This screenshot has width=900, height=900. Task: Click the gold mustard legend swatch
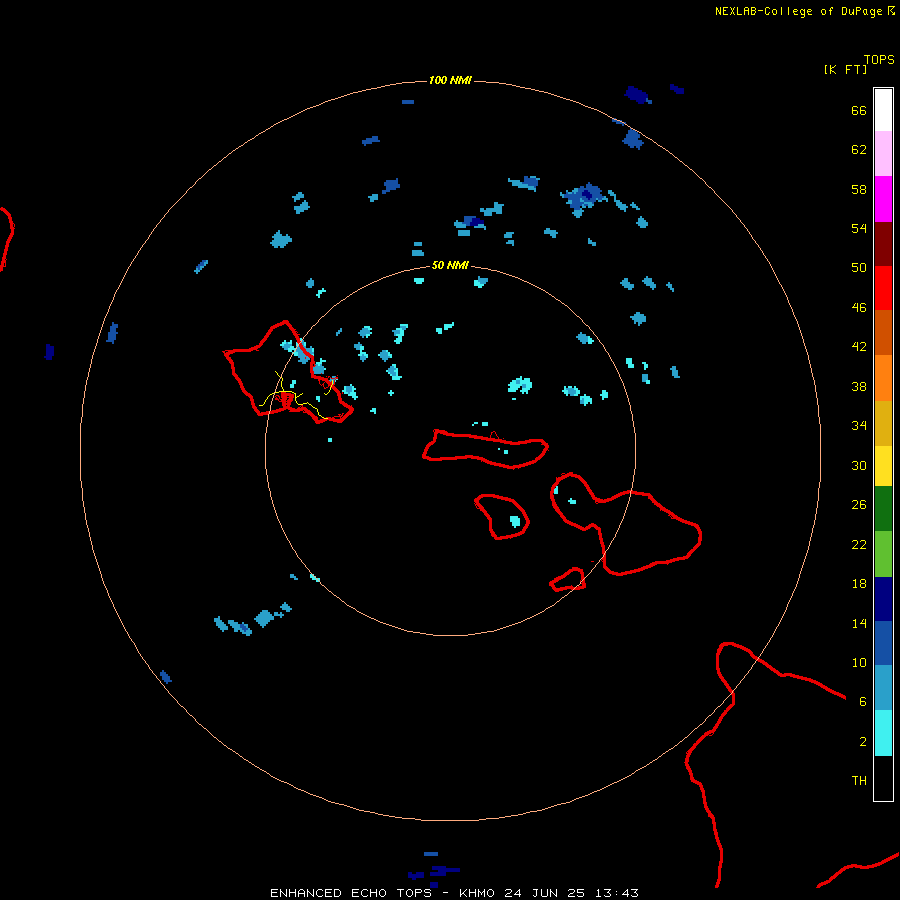click(x=883, y=423)
